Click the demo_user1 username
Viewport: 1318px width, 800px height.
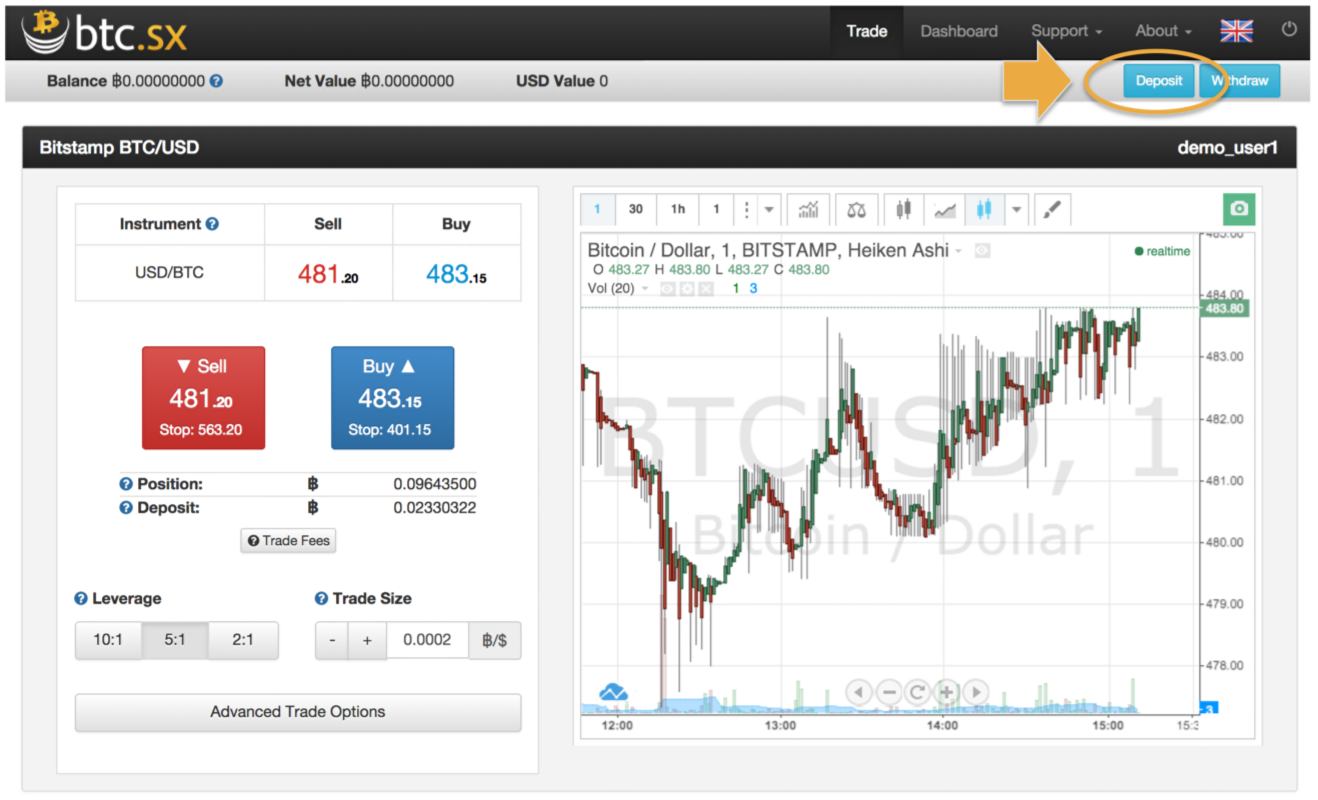click(x=1228, y=148)
